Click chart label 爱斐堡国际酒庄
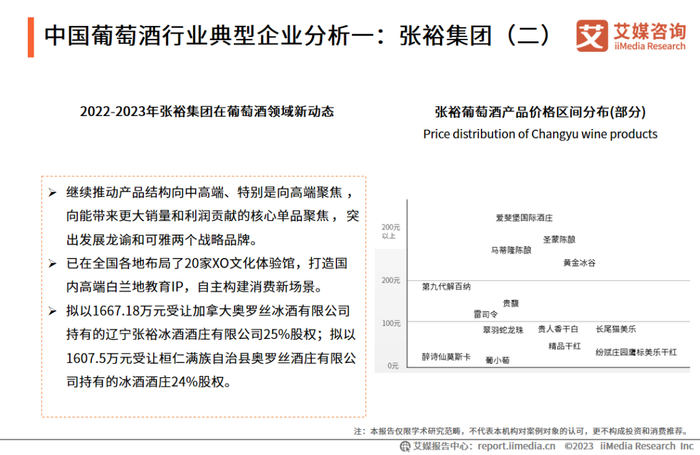This screenshot has width=700, height=455. coord(524,218)
